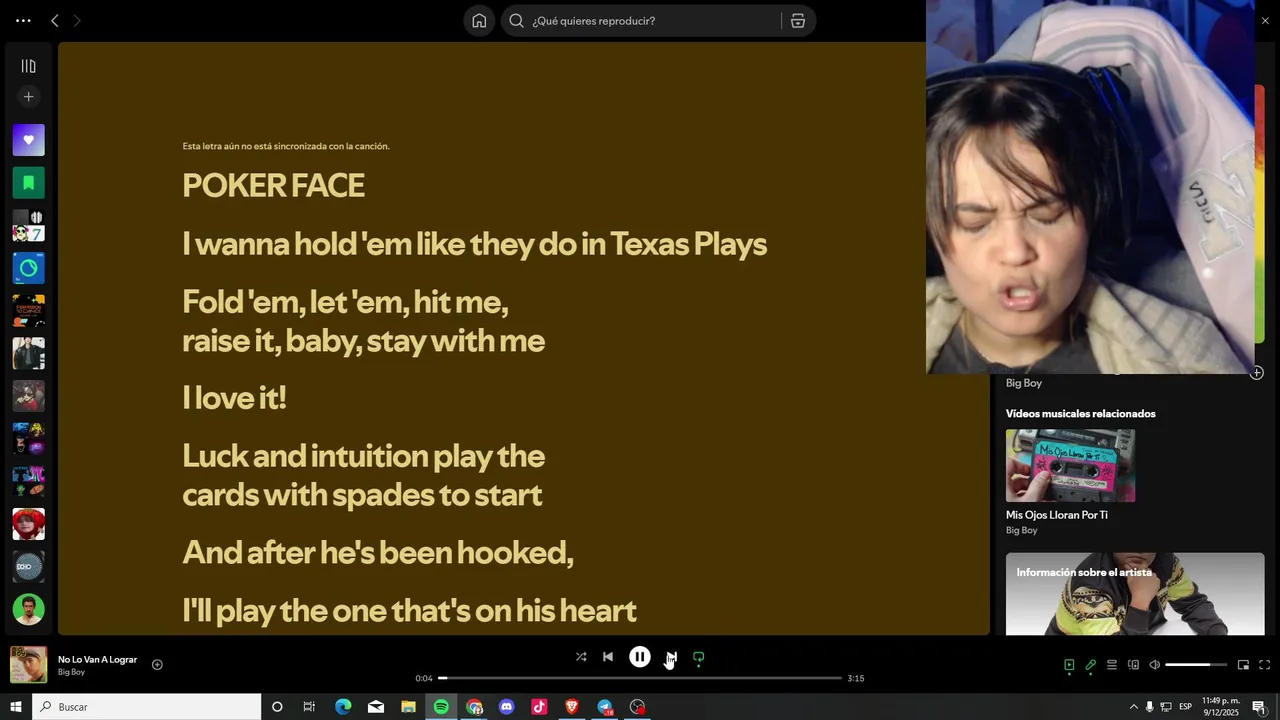Click 'Mis Ojos Lloran Por Ti' title link
The width and height of the screenshot is (1280, 720).
(1057, 515)
